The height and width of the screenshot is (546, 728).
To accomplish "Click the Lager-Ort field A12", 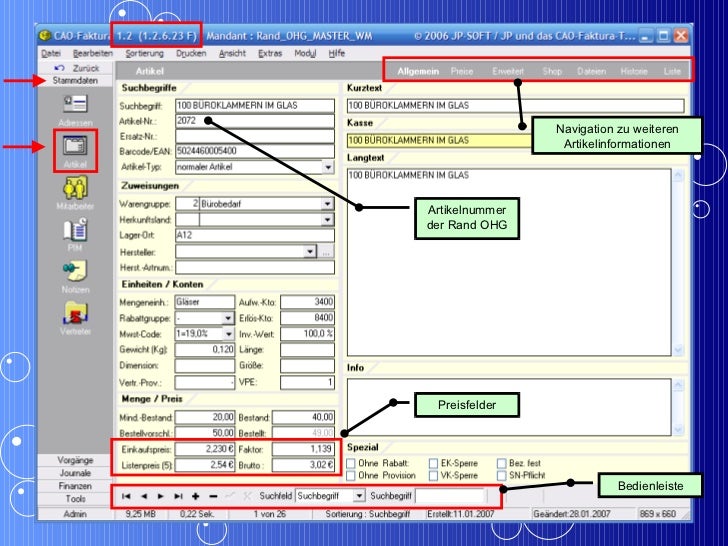I will point(255,235).
